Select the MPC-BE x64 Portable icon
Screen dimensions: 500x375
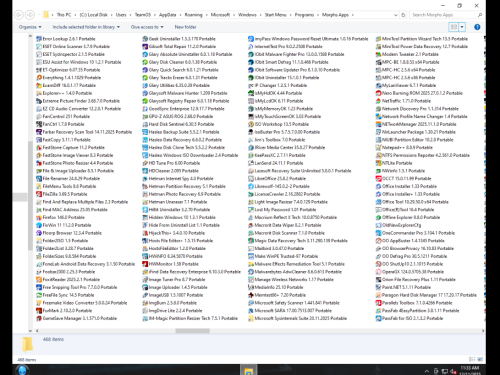(x=378, y=62)
